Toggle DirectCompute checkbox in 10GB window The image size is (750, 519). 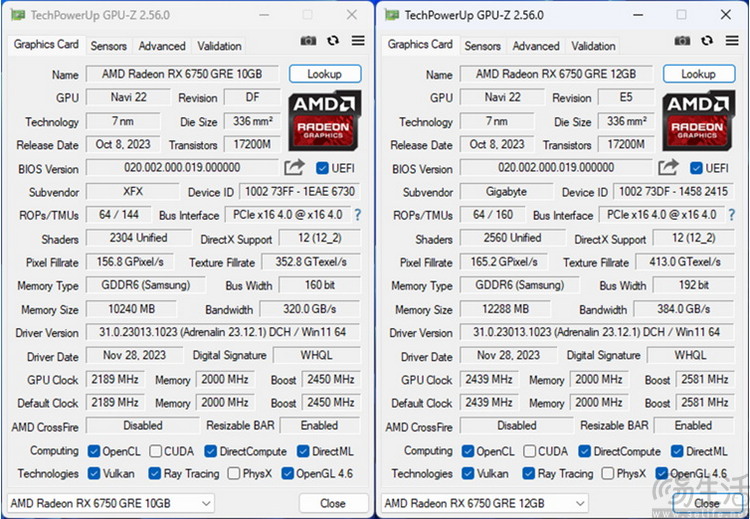[210, 451]
